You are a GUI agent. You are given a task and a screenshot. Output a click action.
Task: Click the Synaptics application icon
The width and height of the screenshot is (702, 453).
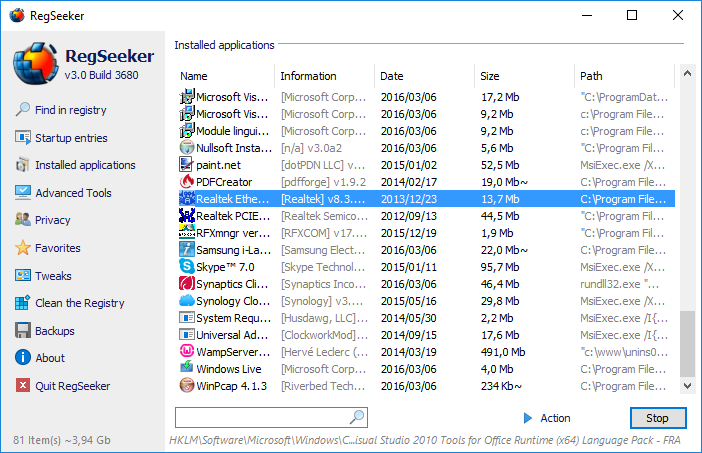[x=186, y=284]
